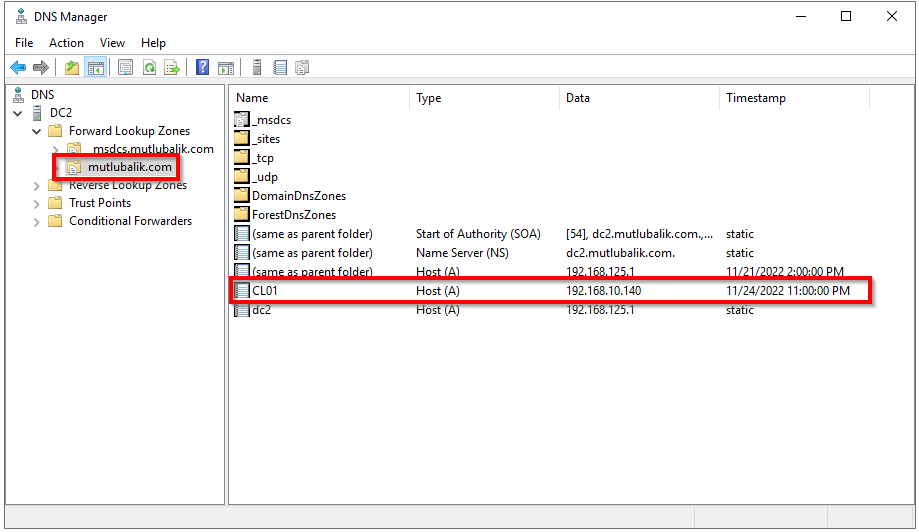Image resolution: width=919 pixels, height=532 pixels.
Task: Select the ForestDnsZones entry name
Action: (294, 214)
